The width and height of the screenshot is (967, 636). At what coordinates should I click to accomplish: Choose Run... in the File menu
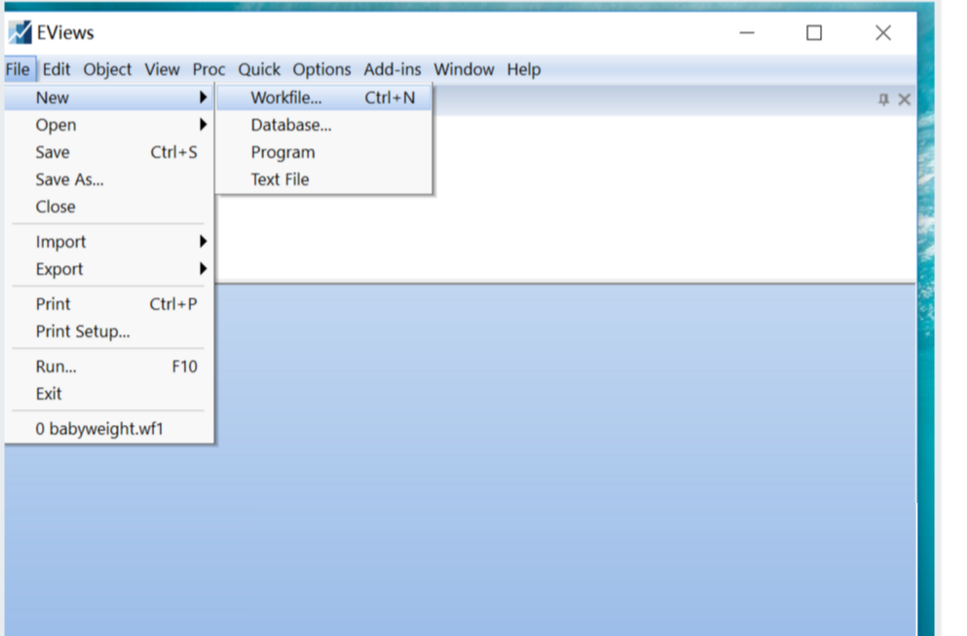coord(109,366)
